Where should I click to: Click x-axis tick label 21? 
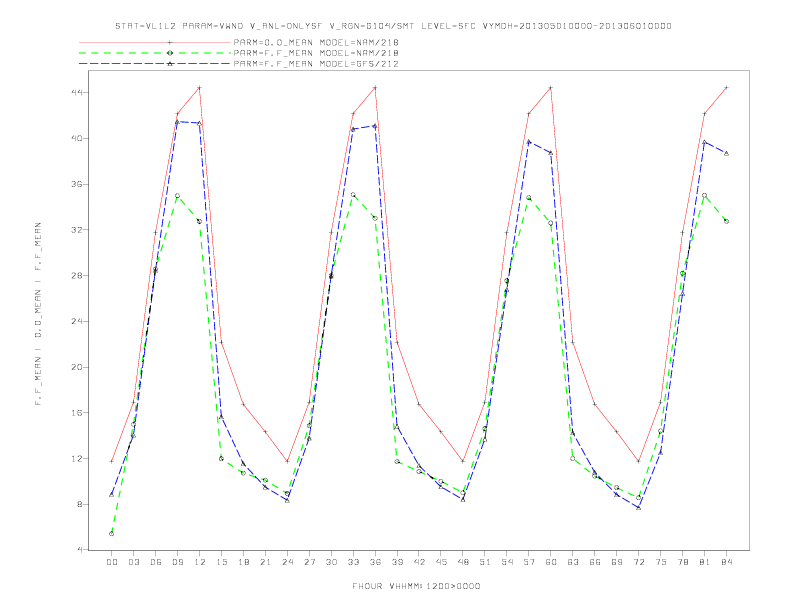[265, 562]
